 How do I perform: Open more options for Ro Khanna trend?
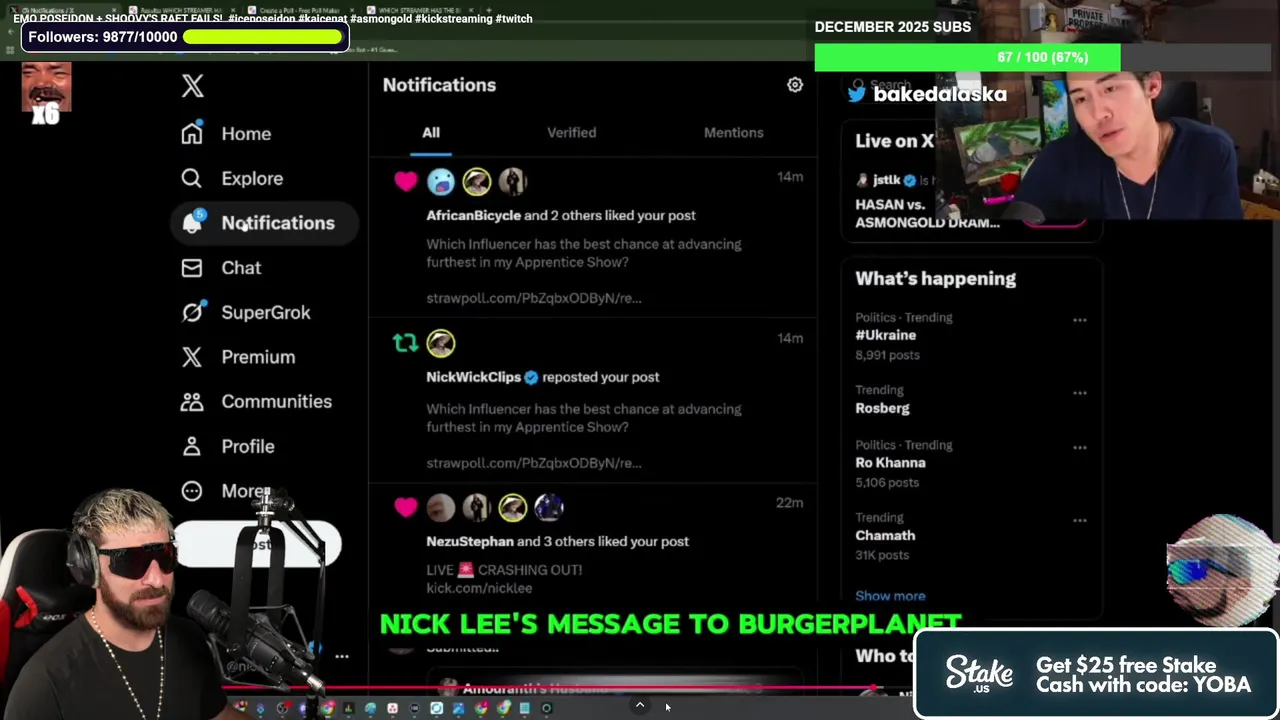1079,448
